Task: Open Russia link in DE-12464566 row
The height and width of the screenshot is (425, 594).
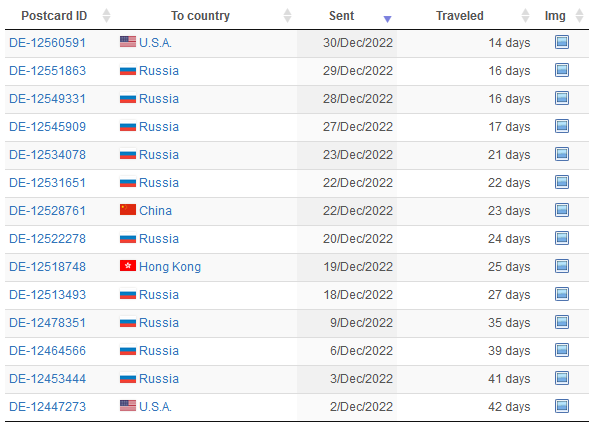Action: pos(159,351)
